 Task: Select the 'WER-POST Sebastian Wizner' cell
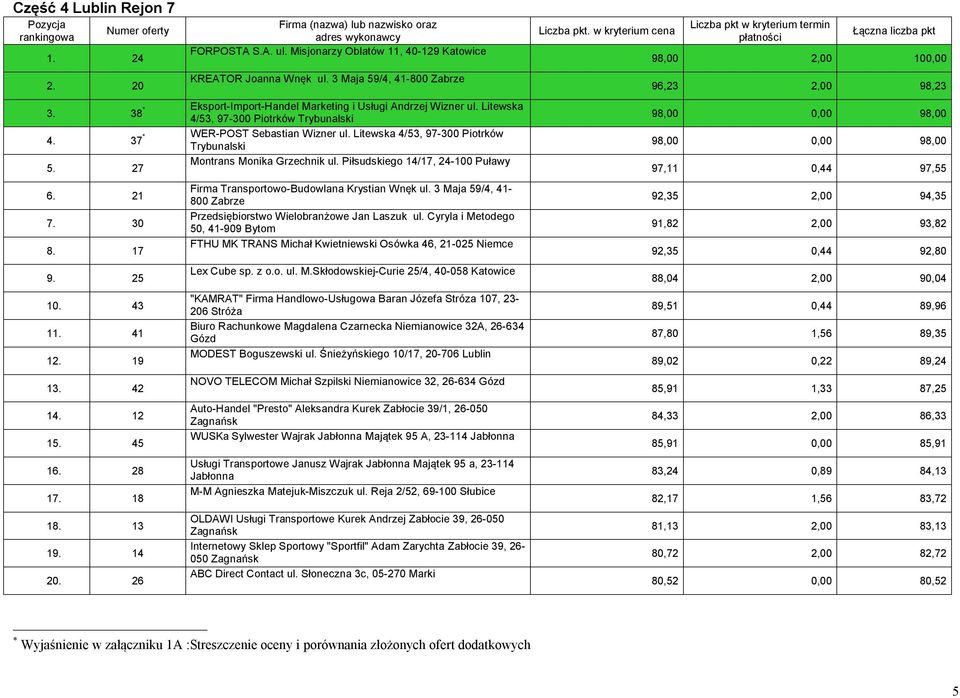(x=358, y=141)
